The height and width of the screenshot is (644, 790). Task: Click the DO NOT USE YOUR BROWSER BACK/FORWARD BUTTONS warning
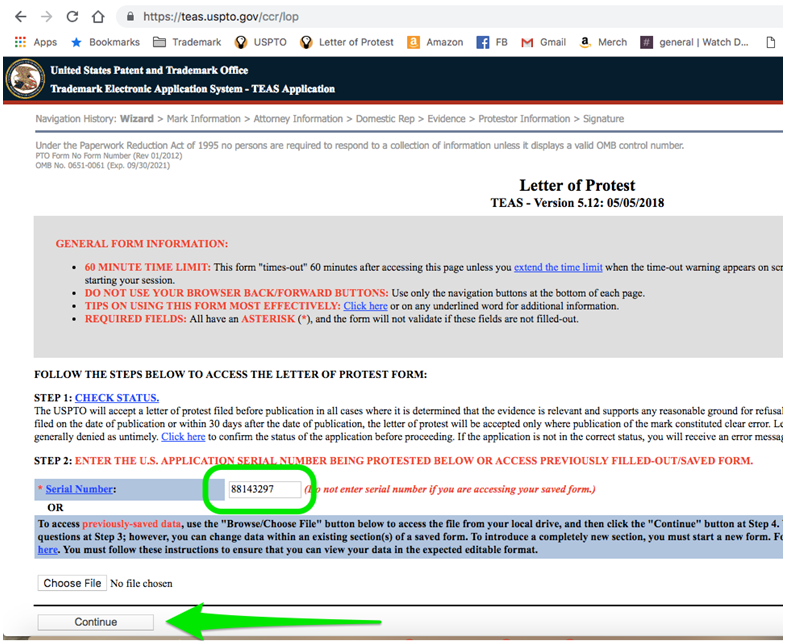pyautogui.click(x=236, y=293)
